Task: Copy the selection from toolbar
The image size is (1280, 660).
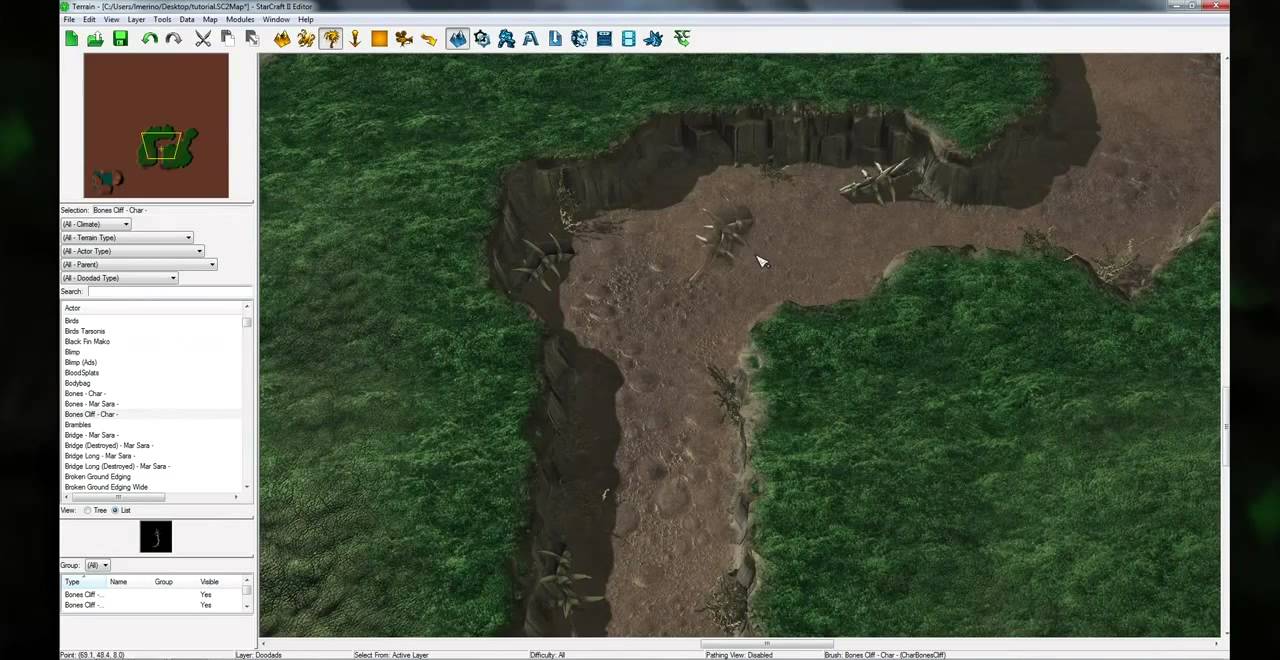Action: (227, 39)
